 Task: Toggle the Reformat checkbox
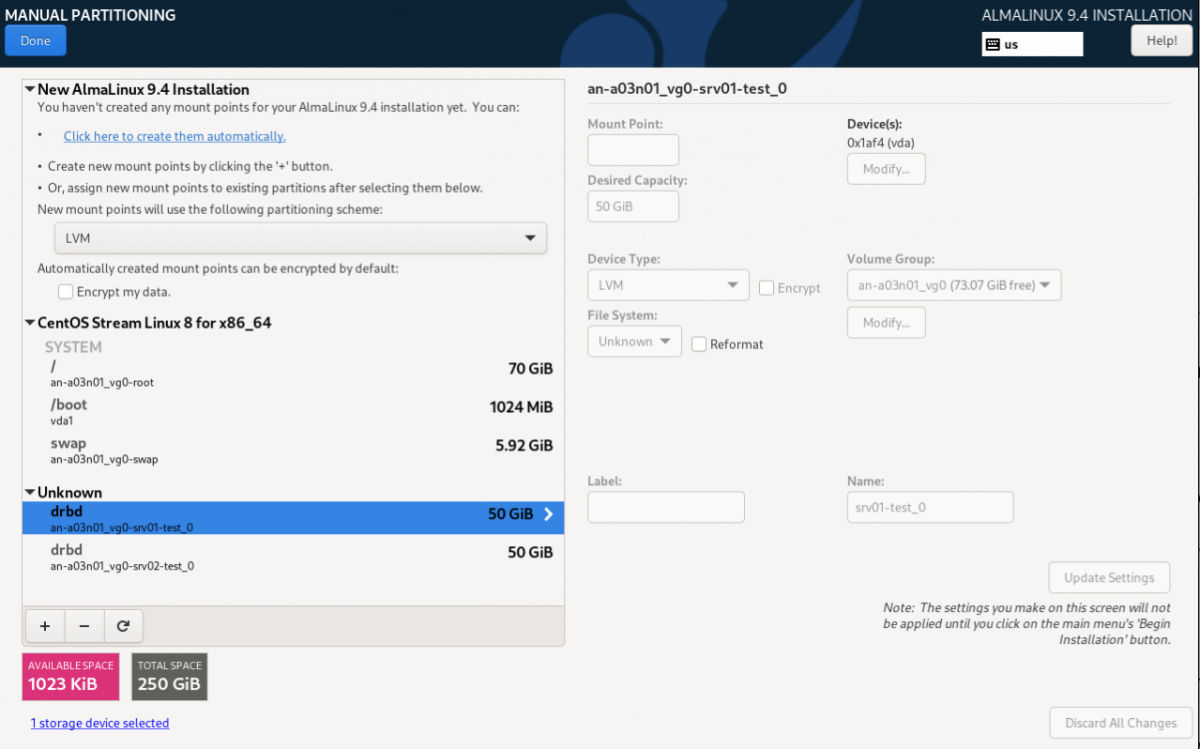pyautogui.click(x=699, y=344)
